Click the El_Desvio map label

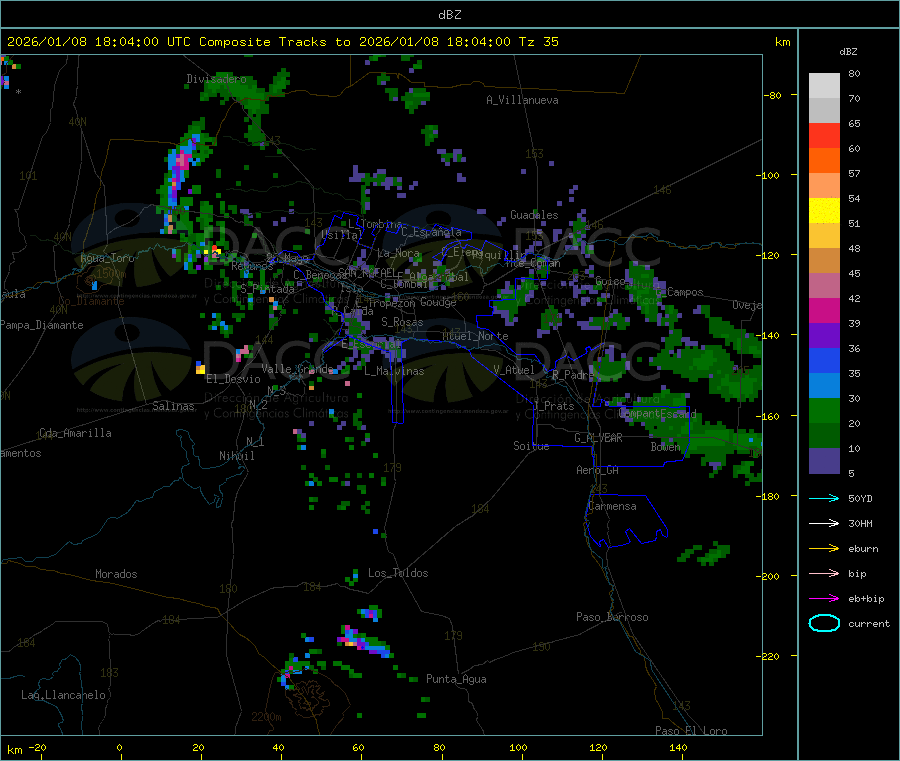pos(233,379)
